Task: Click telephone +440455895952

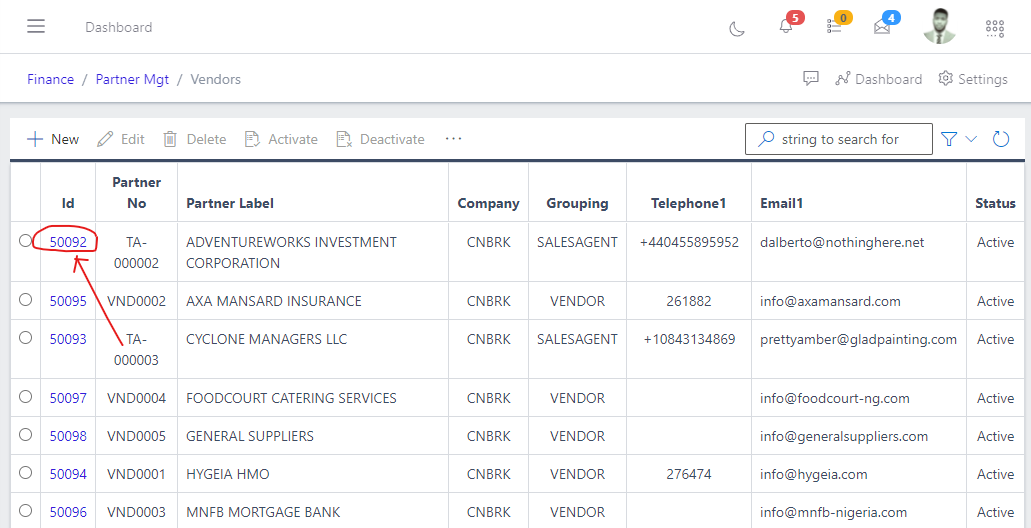Action: click(689, 242)
